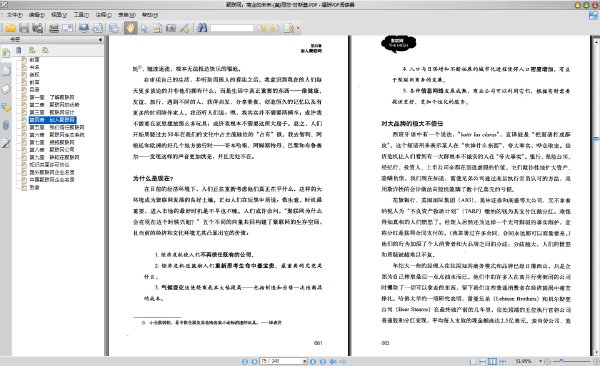
Task: Select the Hand tool
Action: (130, 28)
